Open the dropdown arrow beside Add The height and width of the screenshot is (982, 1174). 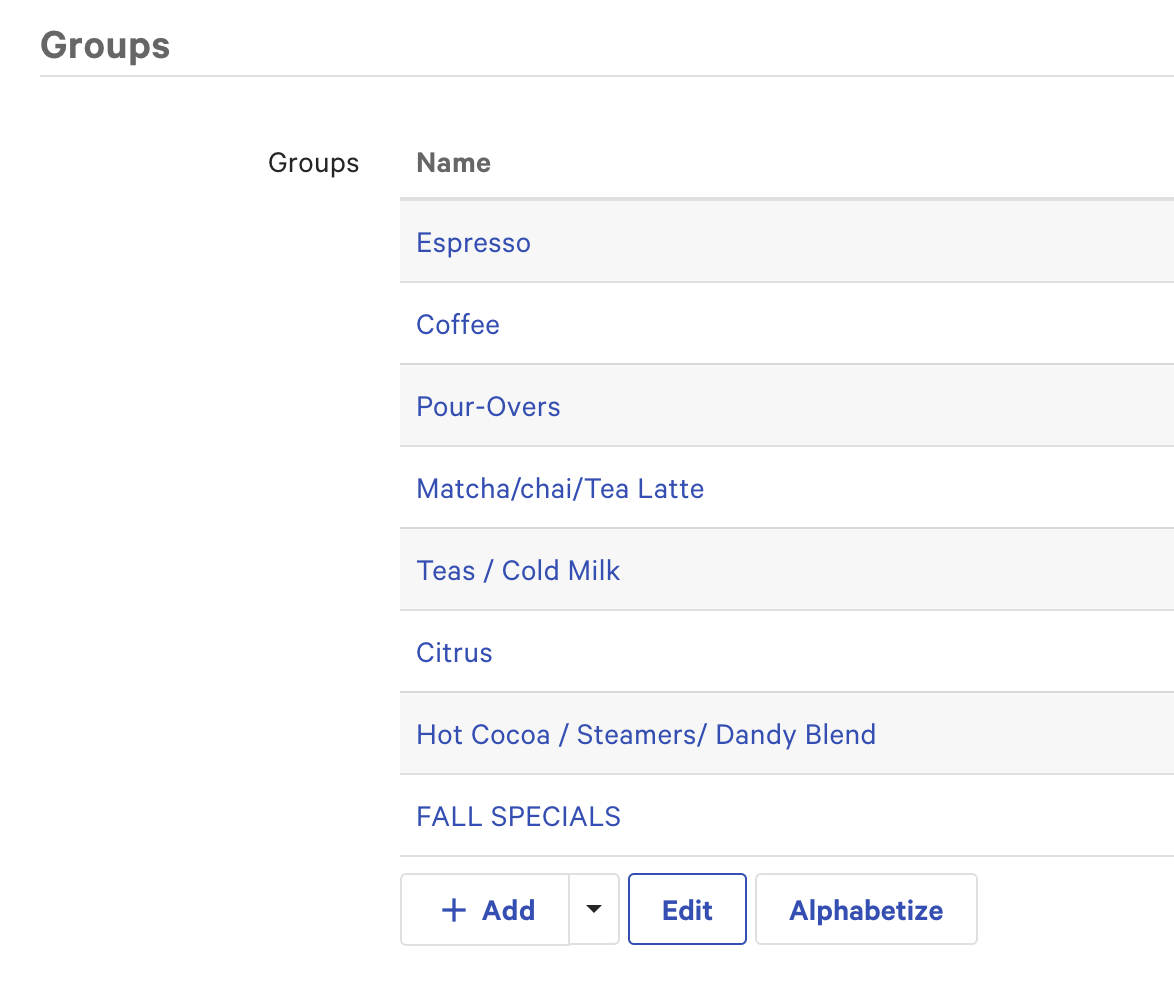[x=594, y=909]
